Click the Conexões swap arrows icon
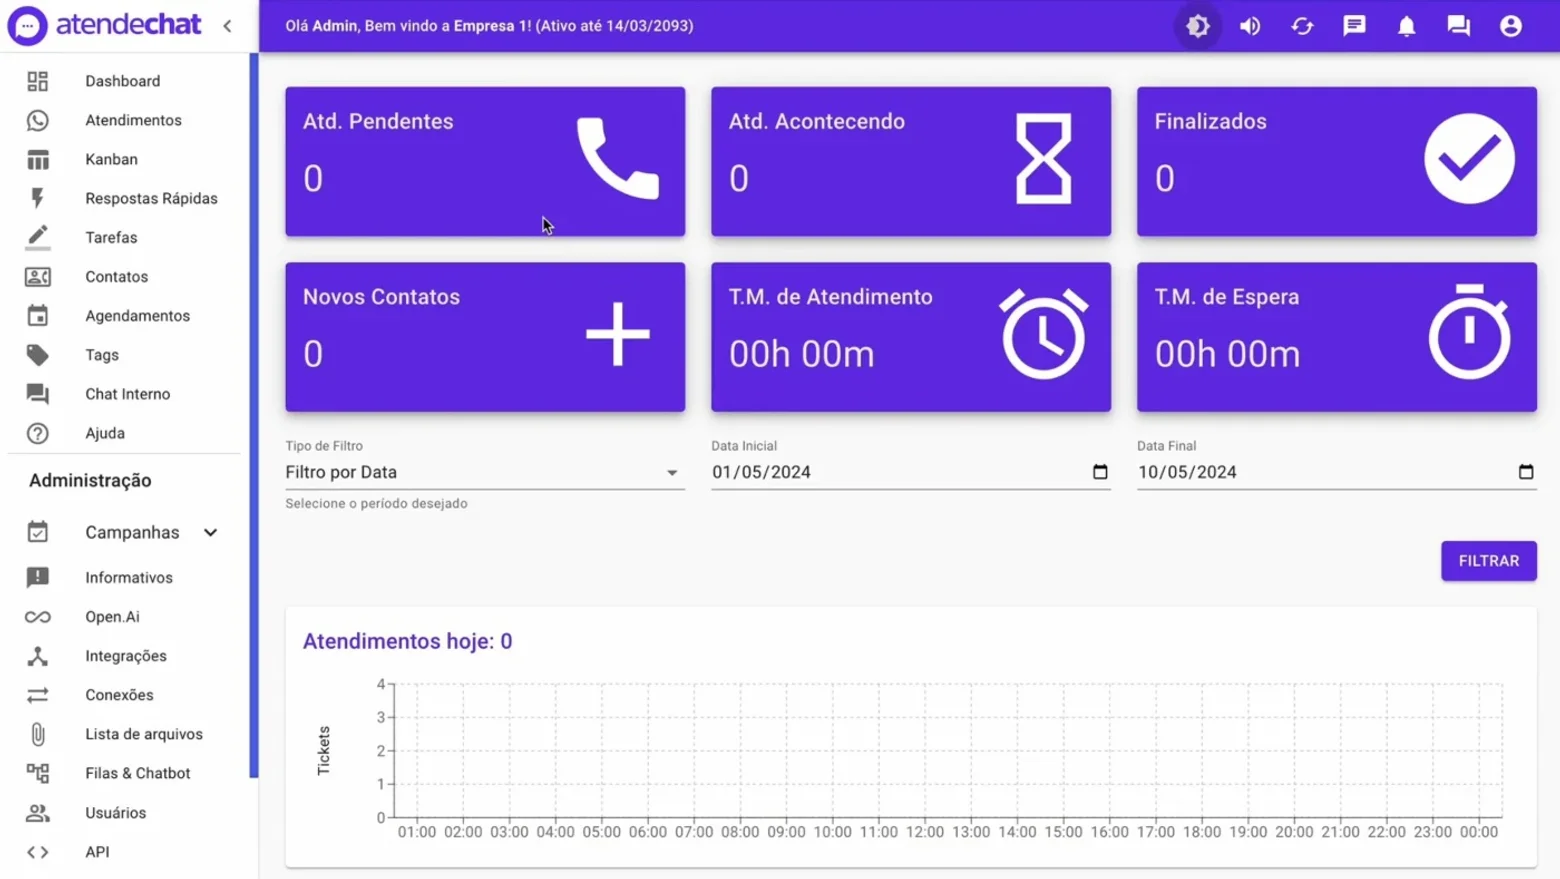The height and width of the screenshot is (879, 1560). (38, 695)
